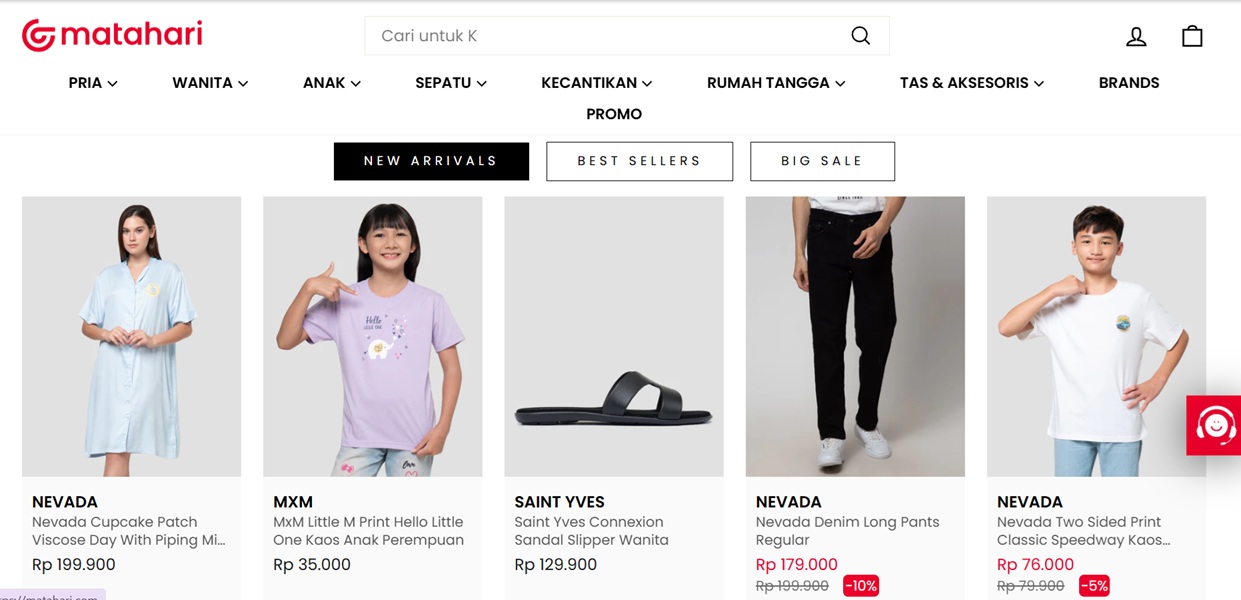The image size is (1241, 600).
Task: Expand the PRIA category menu
Action: 93,83
